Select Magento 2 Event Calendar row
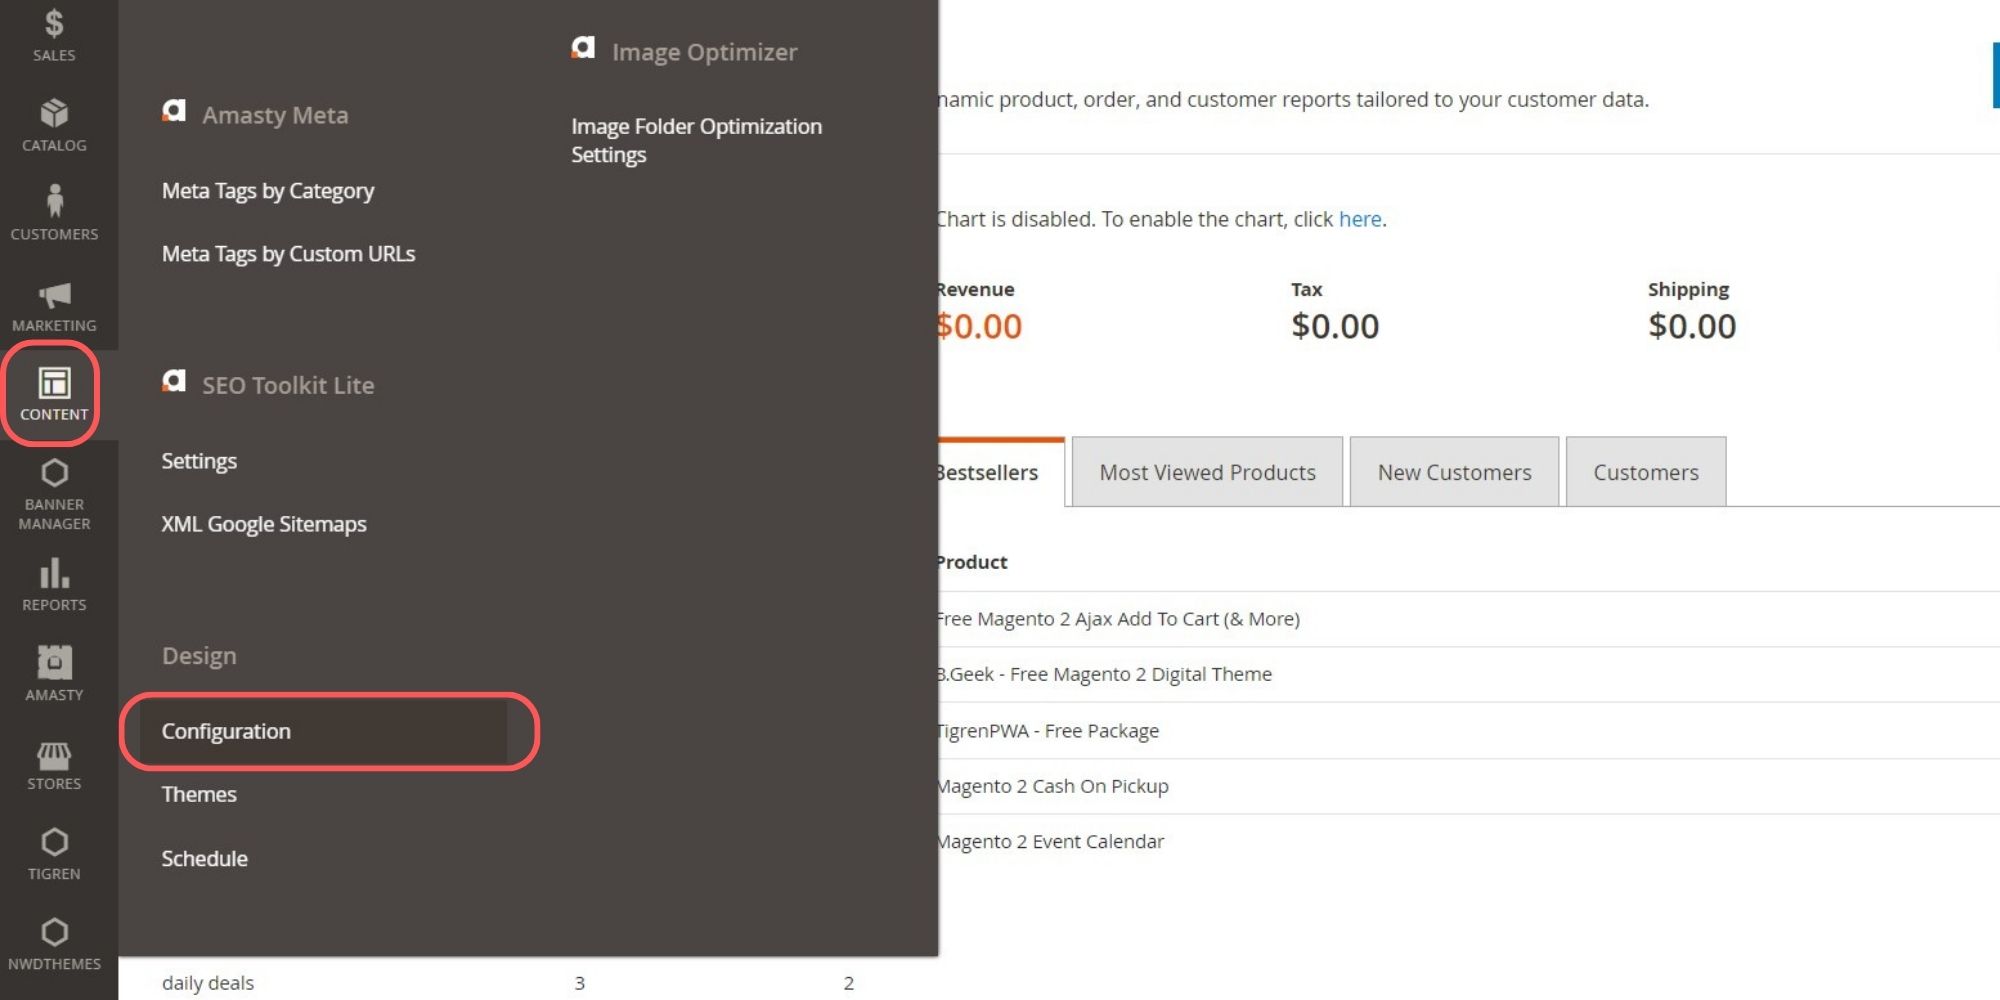 click(x=1468, y=842)
